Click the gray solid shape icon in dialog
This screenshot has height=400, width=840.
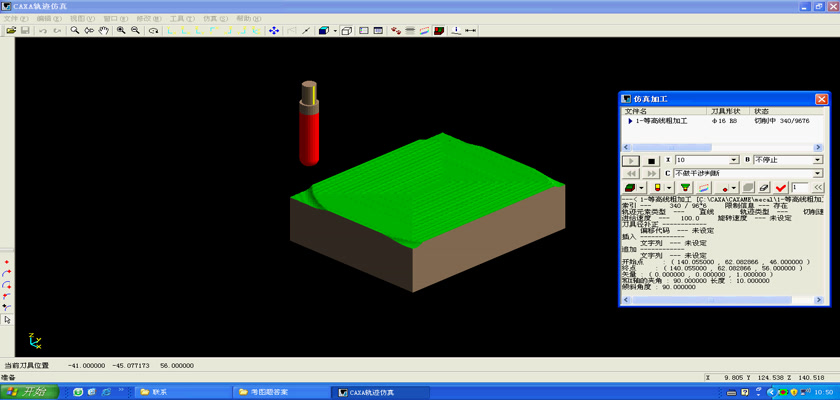748,187
